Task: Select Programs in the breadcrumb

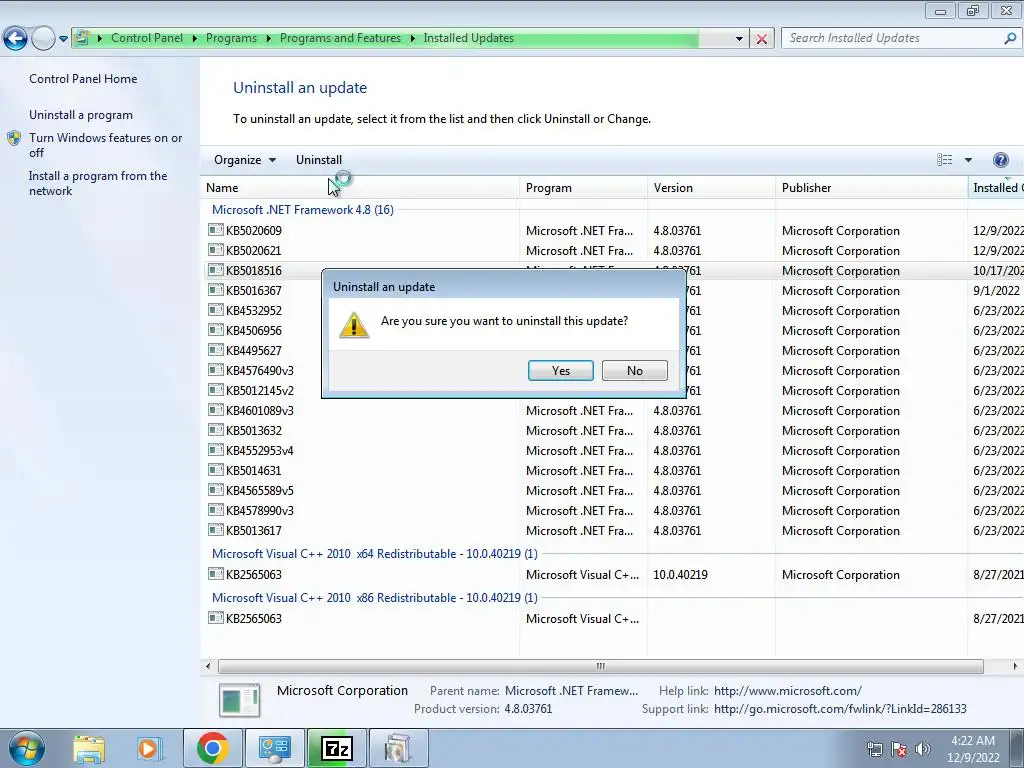Action: 231,38
